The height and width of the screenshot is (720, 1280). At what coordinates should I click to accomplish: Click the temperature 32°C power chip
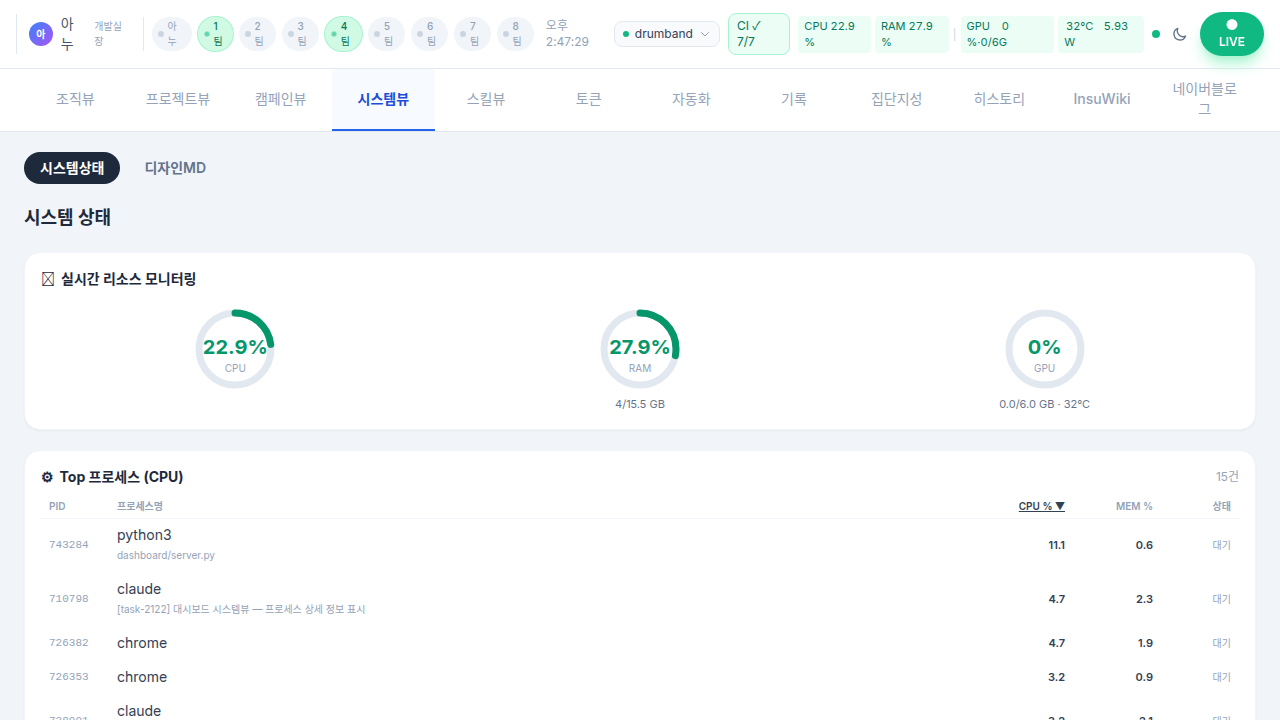coord(1100,34)
